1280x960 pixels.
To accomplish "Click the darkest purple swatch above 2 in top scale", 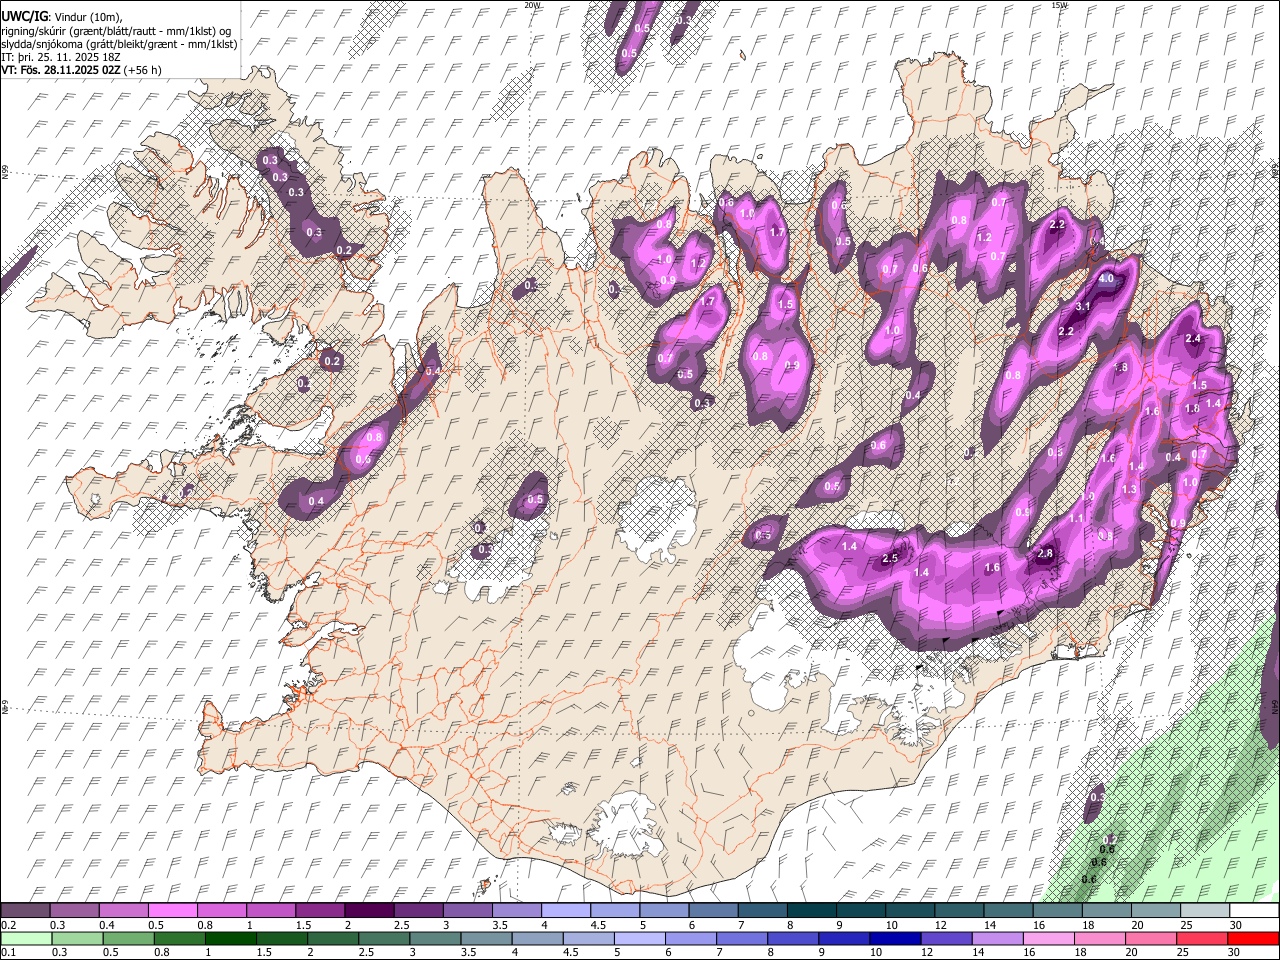I will click(368, 911).
